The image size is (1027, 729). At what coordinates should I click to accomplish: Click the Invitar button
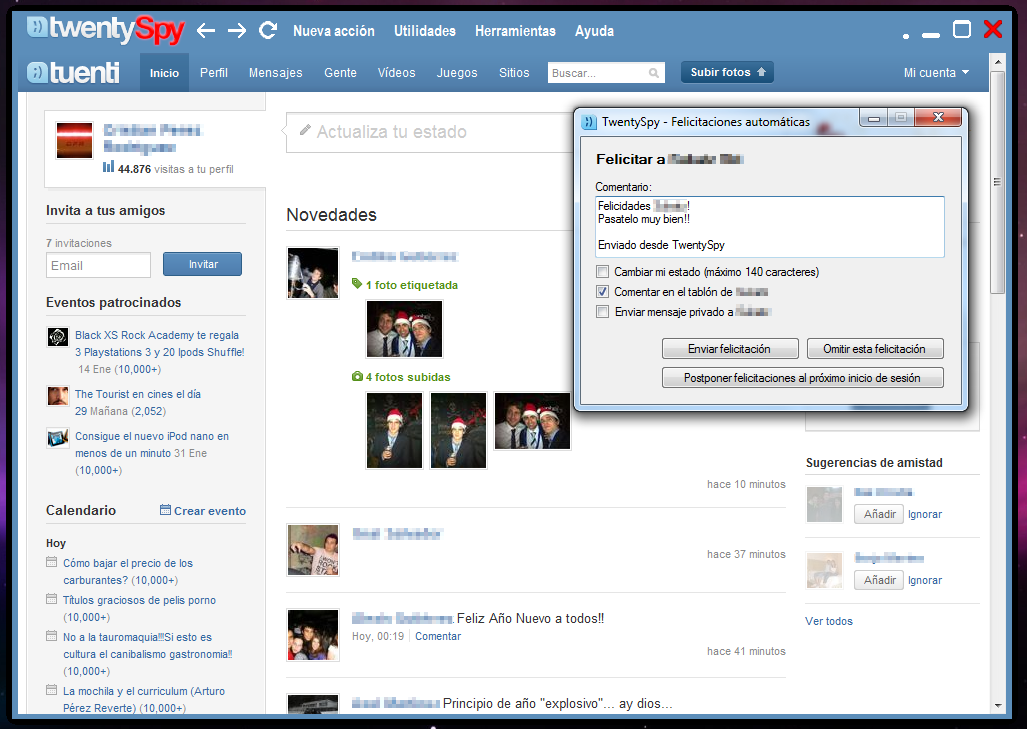[202, 264]
